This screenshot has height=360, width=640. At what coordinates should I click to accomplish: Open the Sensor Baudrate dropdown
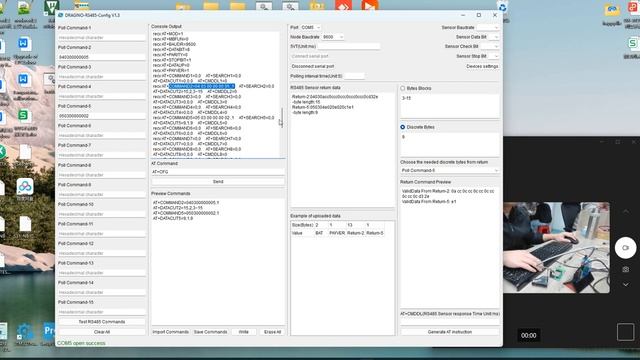click(x=487, y=27)
